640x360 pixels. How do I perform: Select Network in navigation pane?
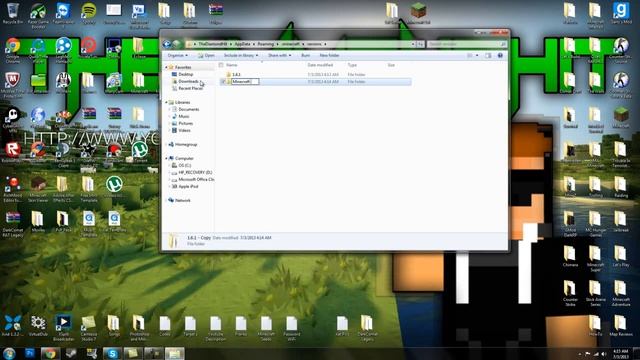(x=182, y=200)
